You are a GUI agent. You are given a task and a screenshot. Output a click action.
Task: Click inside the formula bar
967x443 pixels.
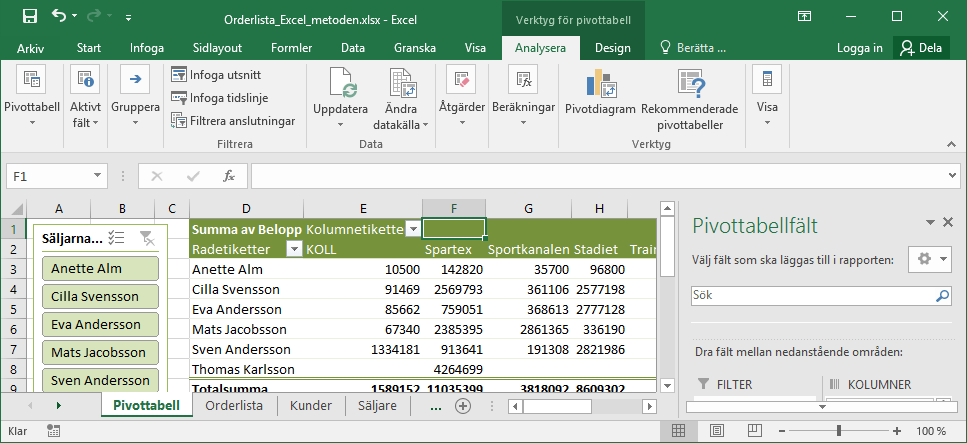[x=597, y=176]
